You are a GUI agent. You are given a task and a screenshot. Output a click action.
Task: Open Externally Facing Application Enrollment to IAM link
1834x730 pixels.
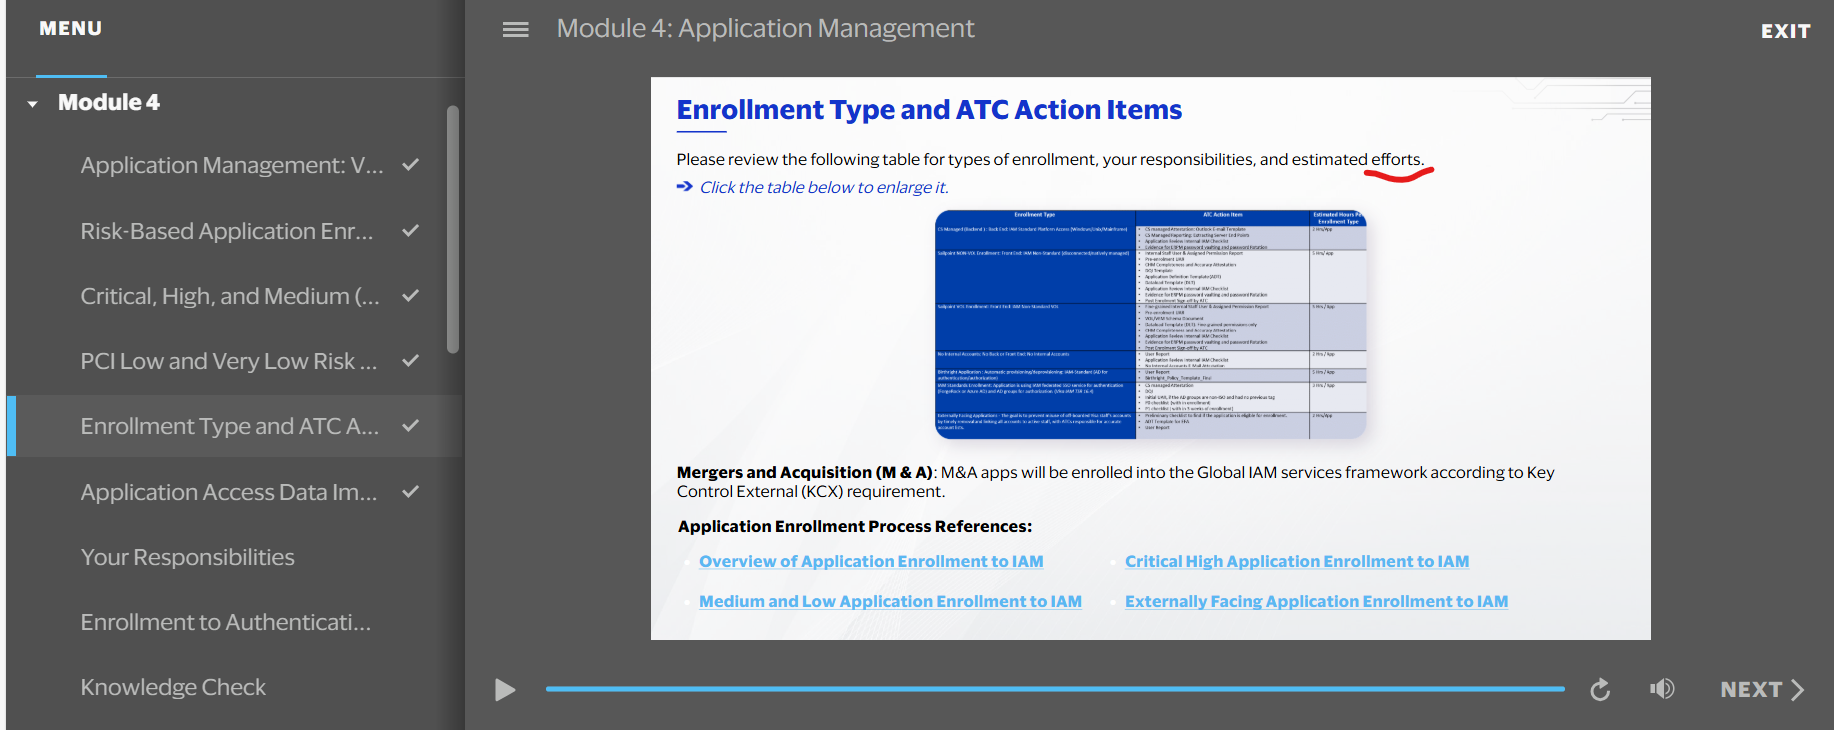pos(1316,601)
